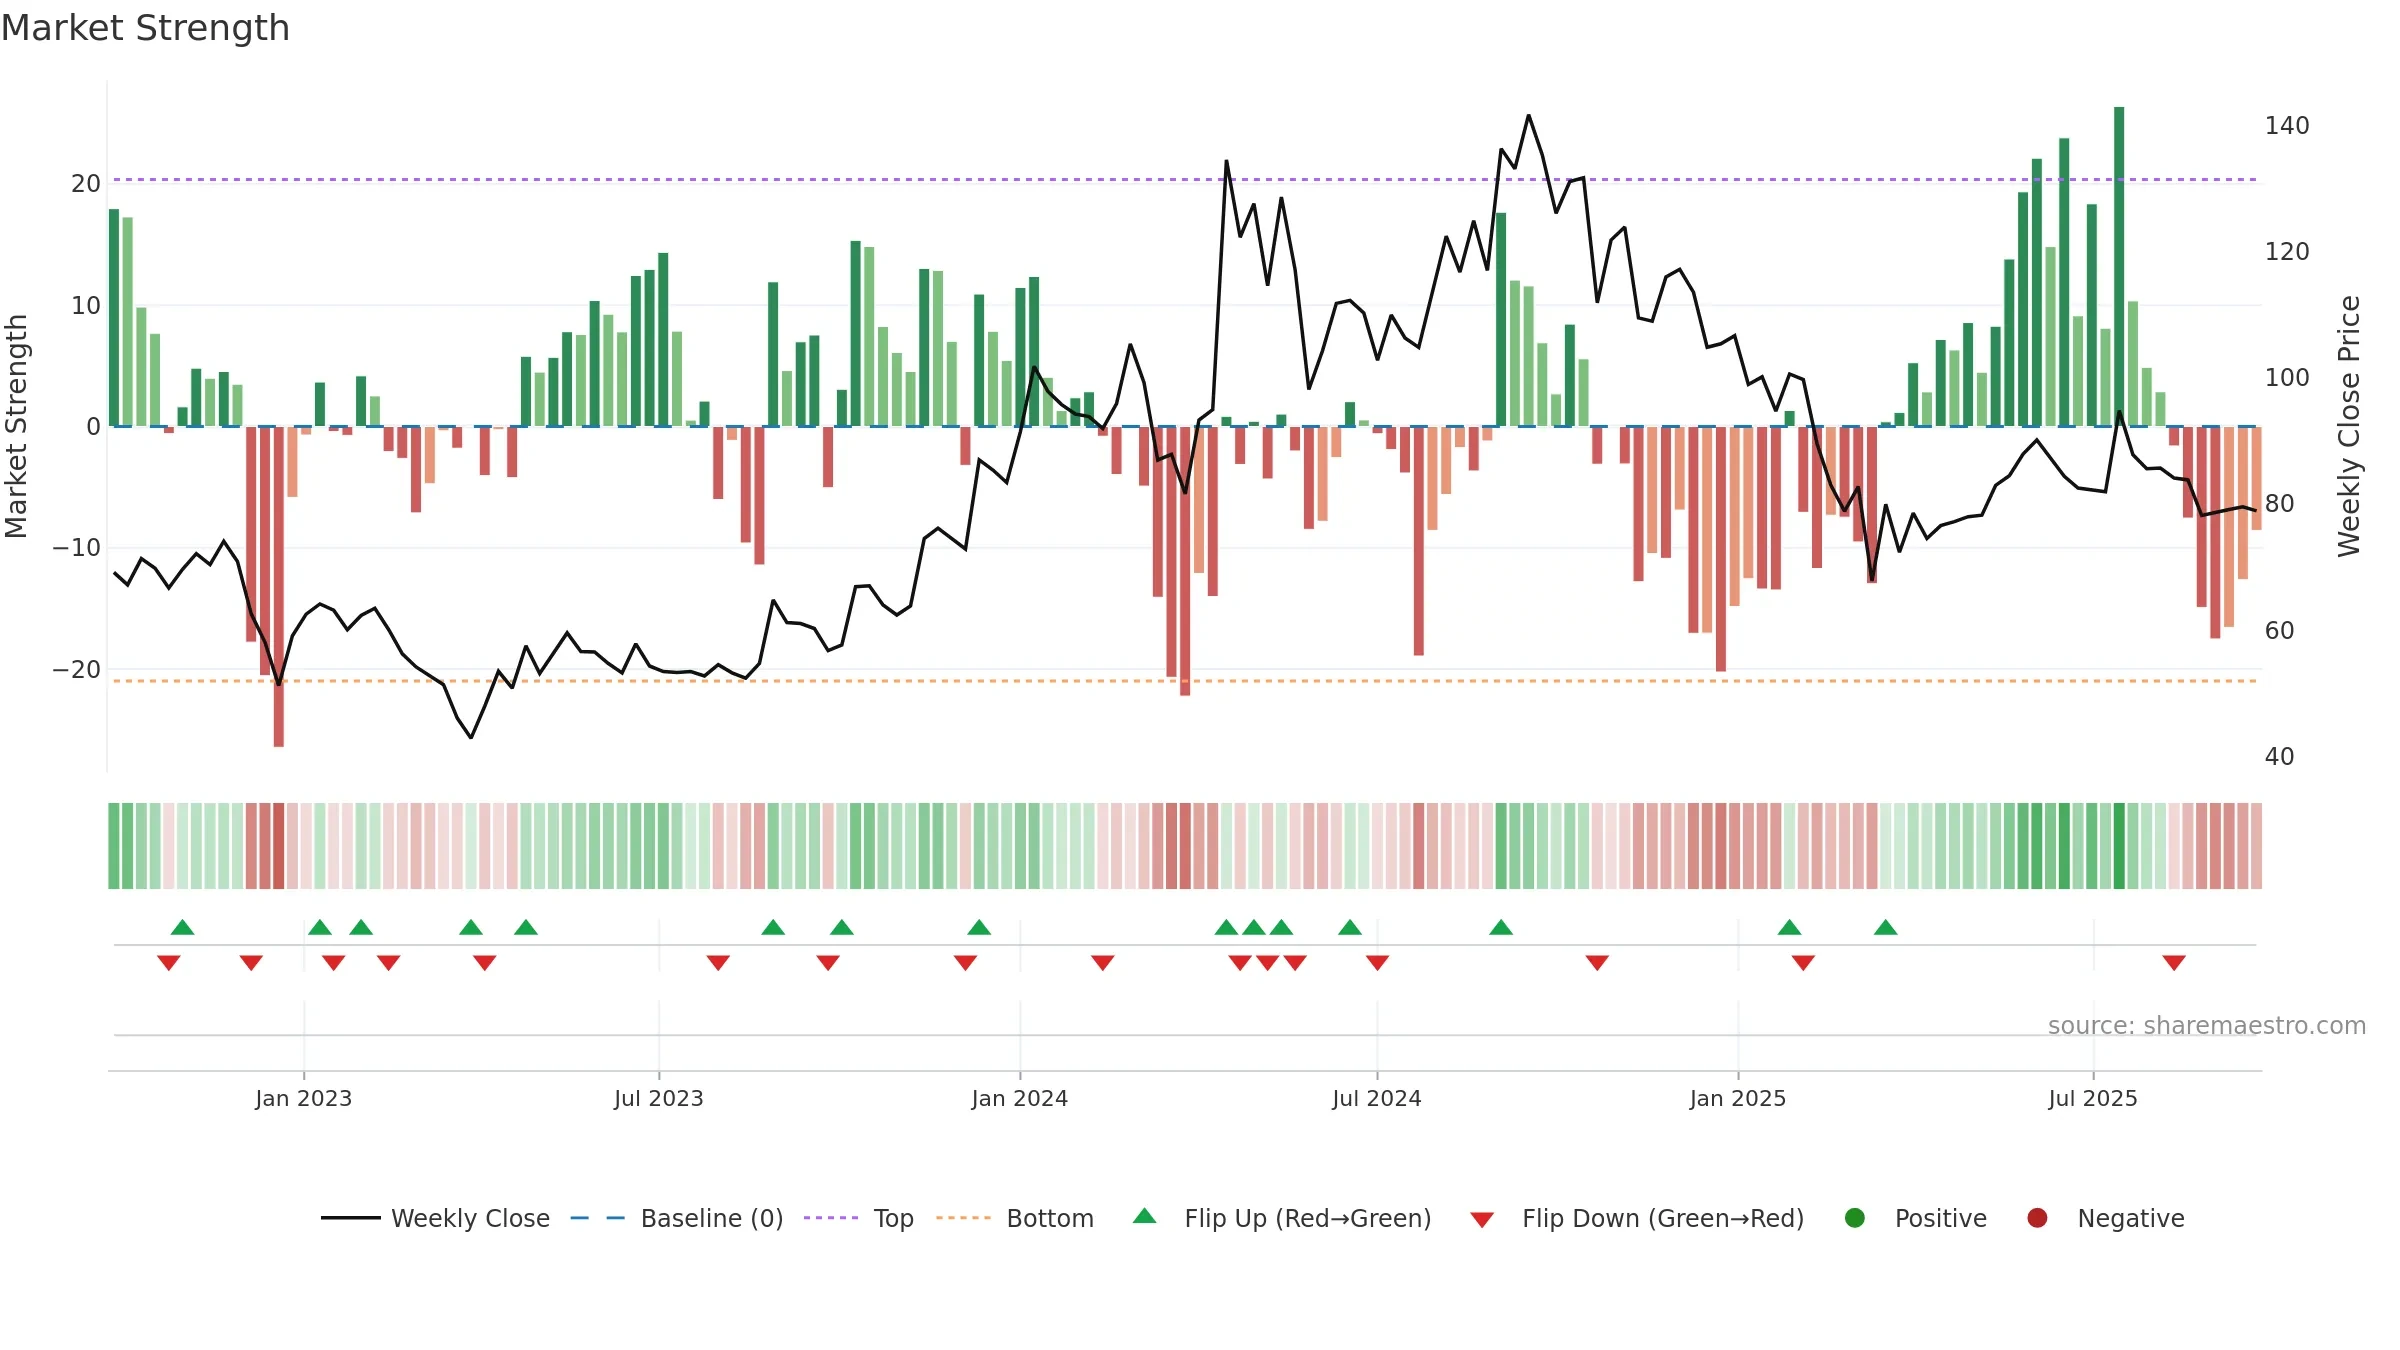Click the red Negative circle legend icon

pyautogui.click(x=2037, y=1218)
